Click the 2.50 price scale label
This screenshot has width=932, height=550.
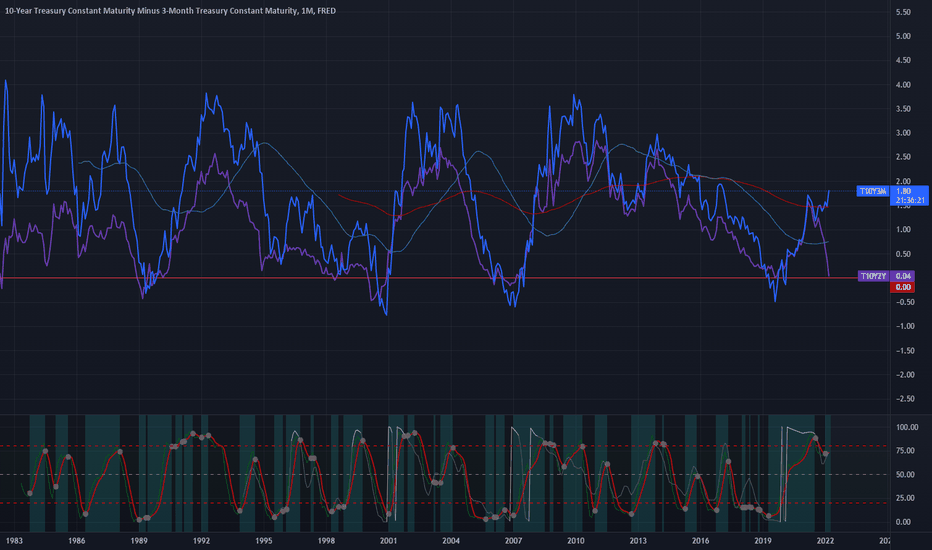903,157
